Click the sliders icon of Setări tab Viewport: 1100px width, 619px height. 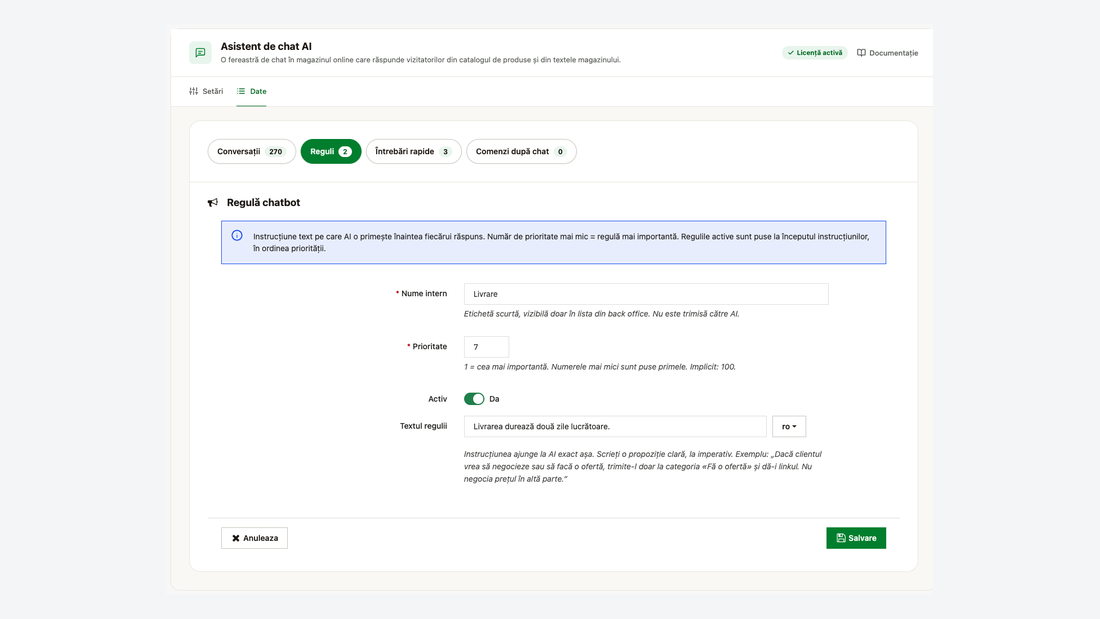point(194,91)
